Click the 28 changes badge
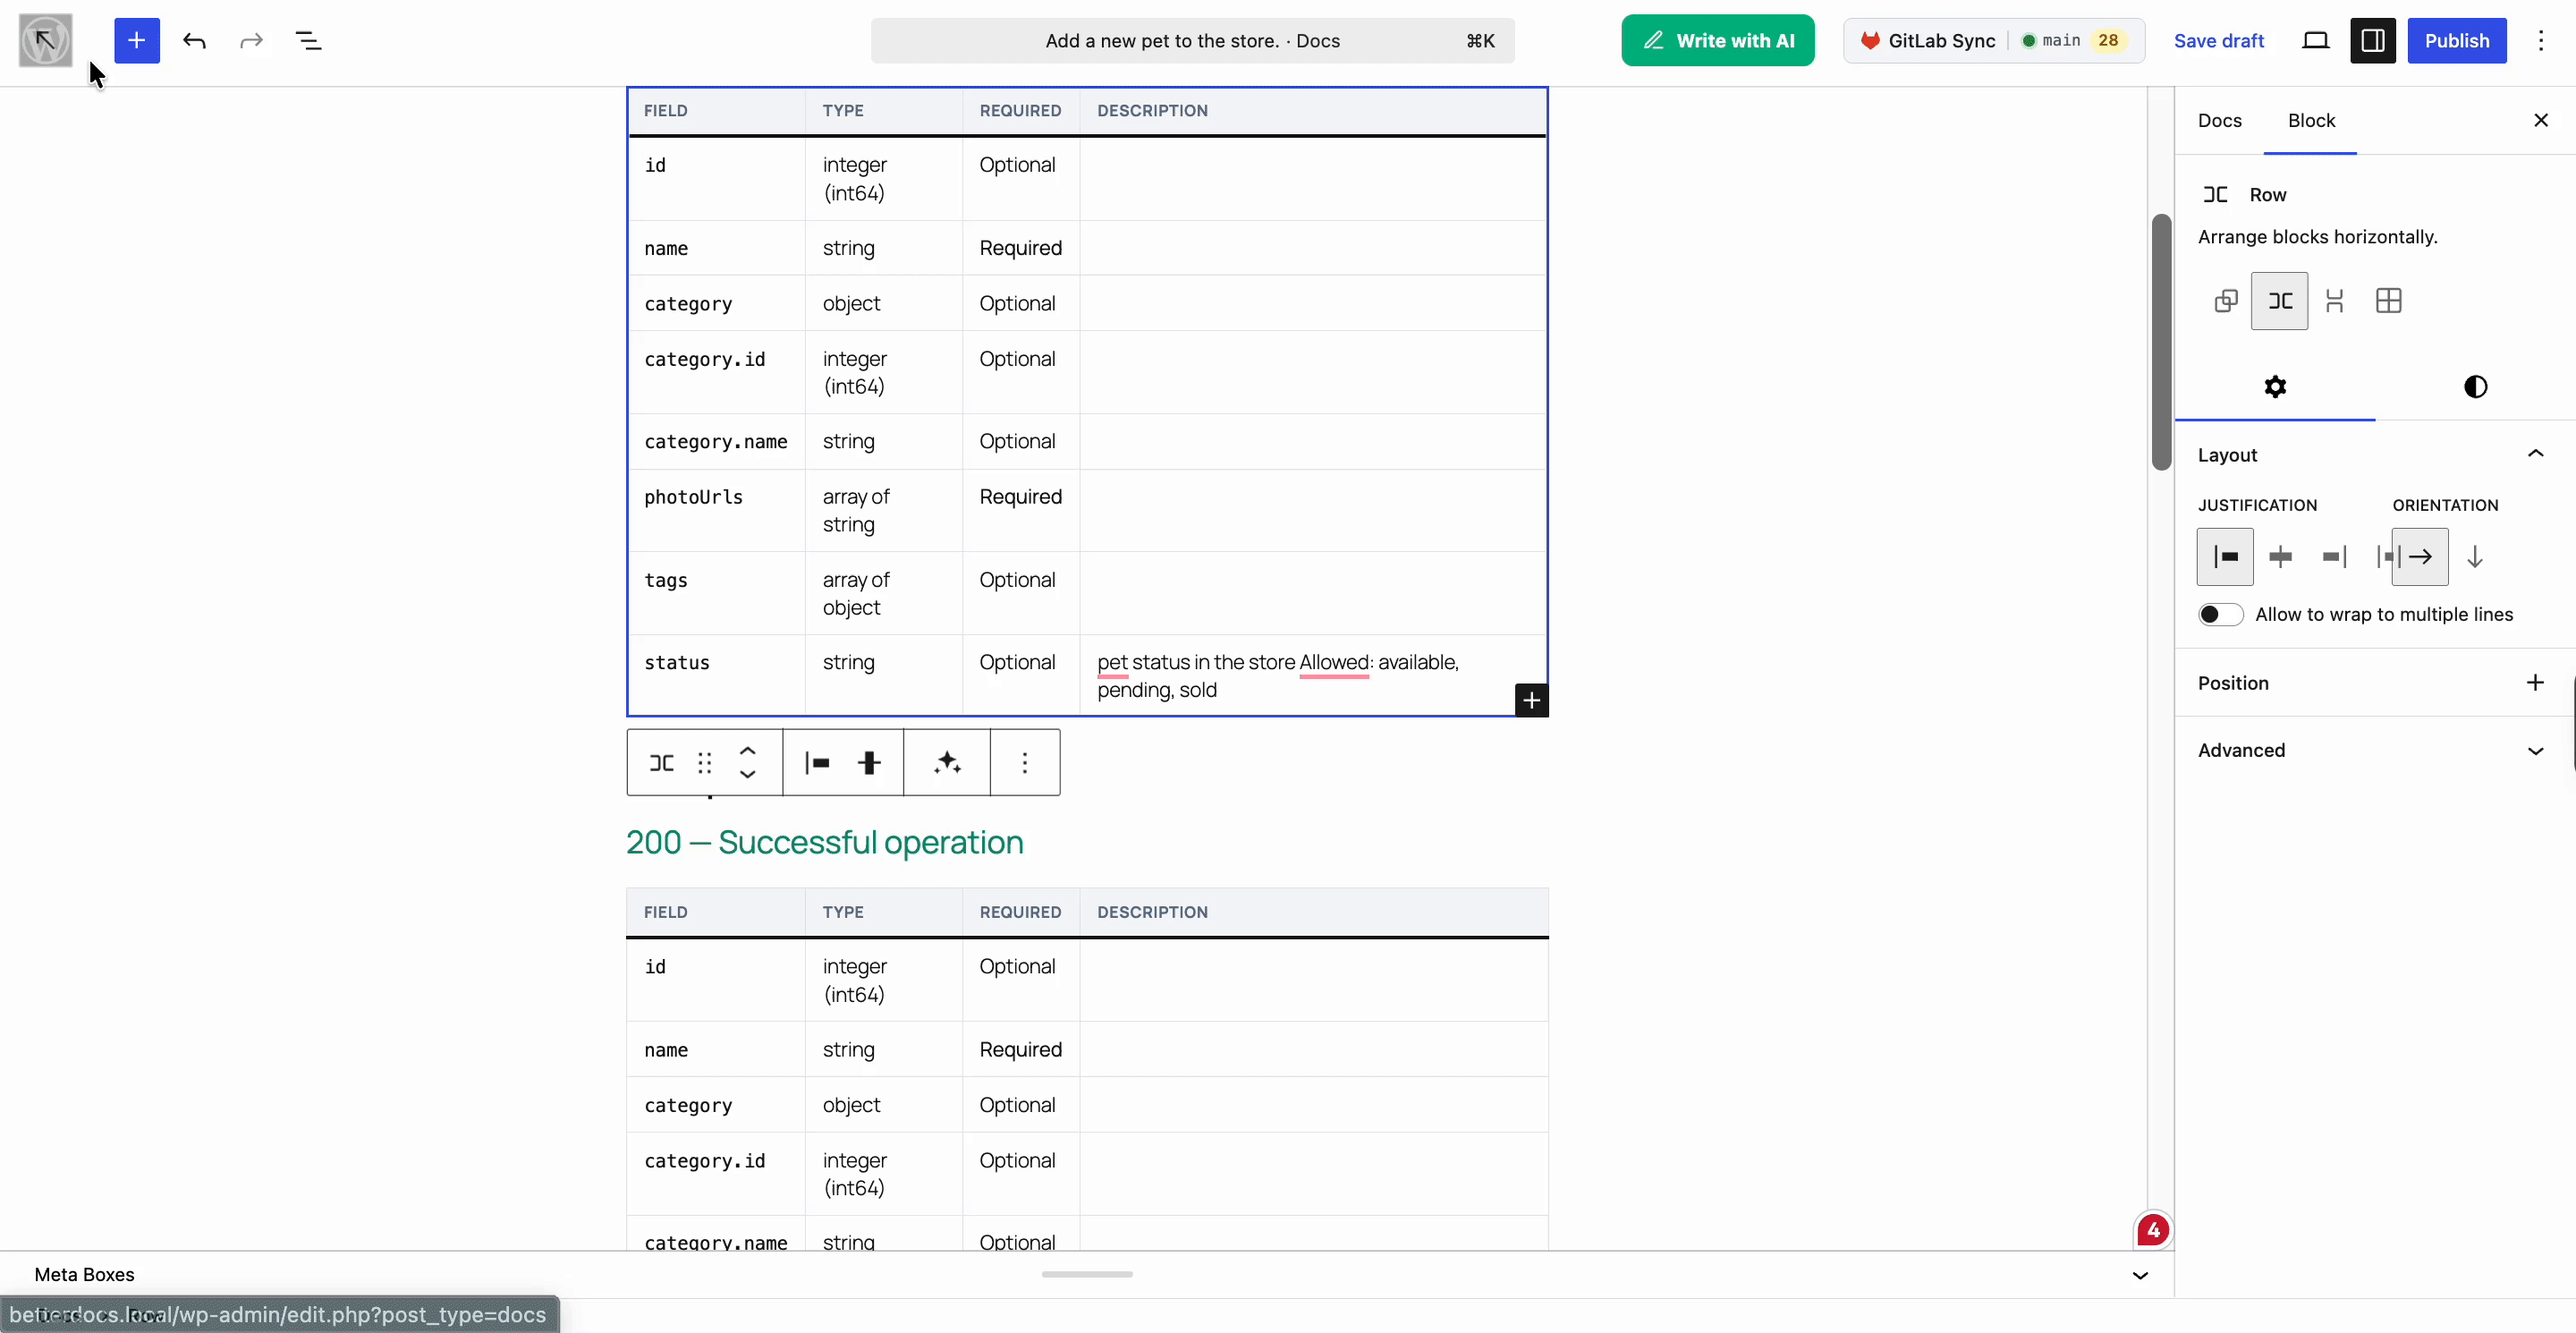 tap(2108, 40)
